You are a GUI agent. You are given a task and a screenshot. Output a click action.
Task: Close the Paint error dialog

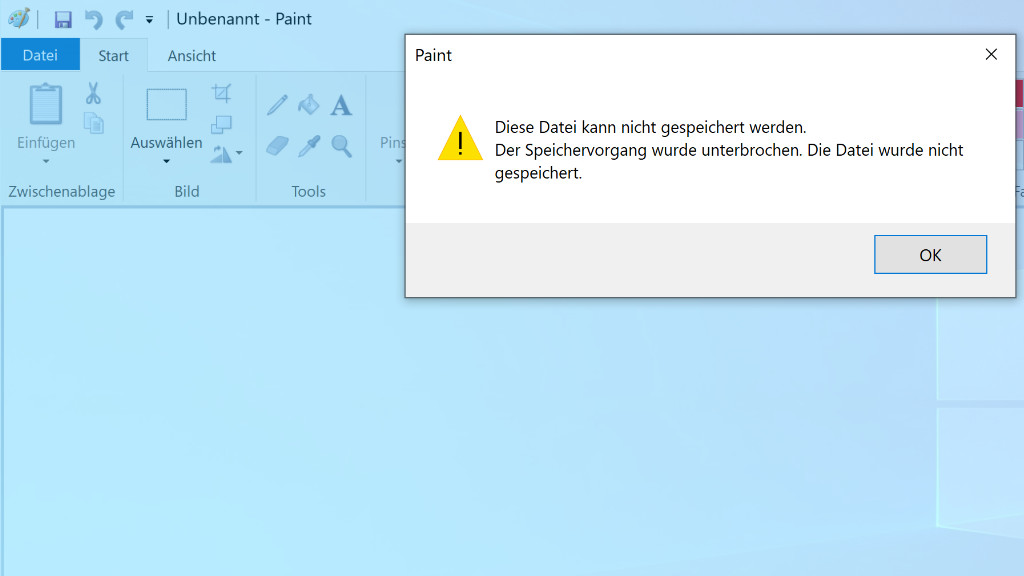coord(991,55)
